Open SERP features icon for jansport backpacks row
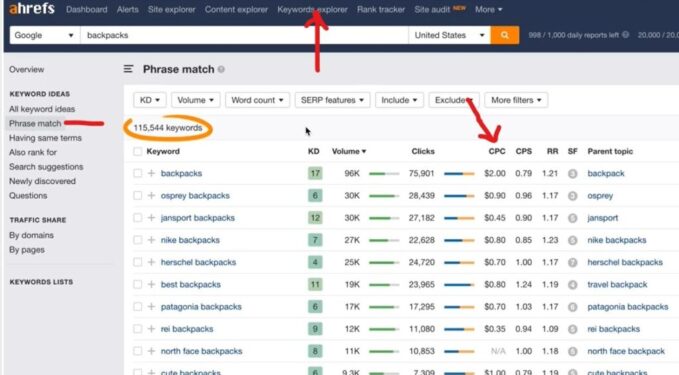679x375 pixels. 572,218
